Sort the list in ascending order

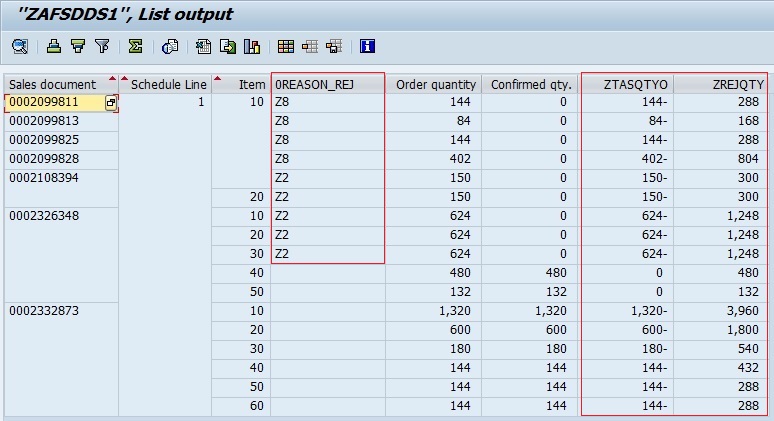[53, 46]
